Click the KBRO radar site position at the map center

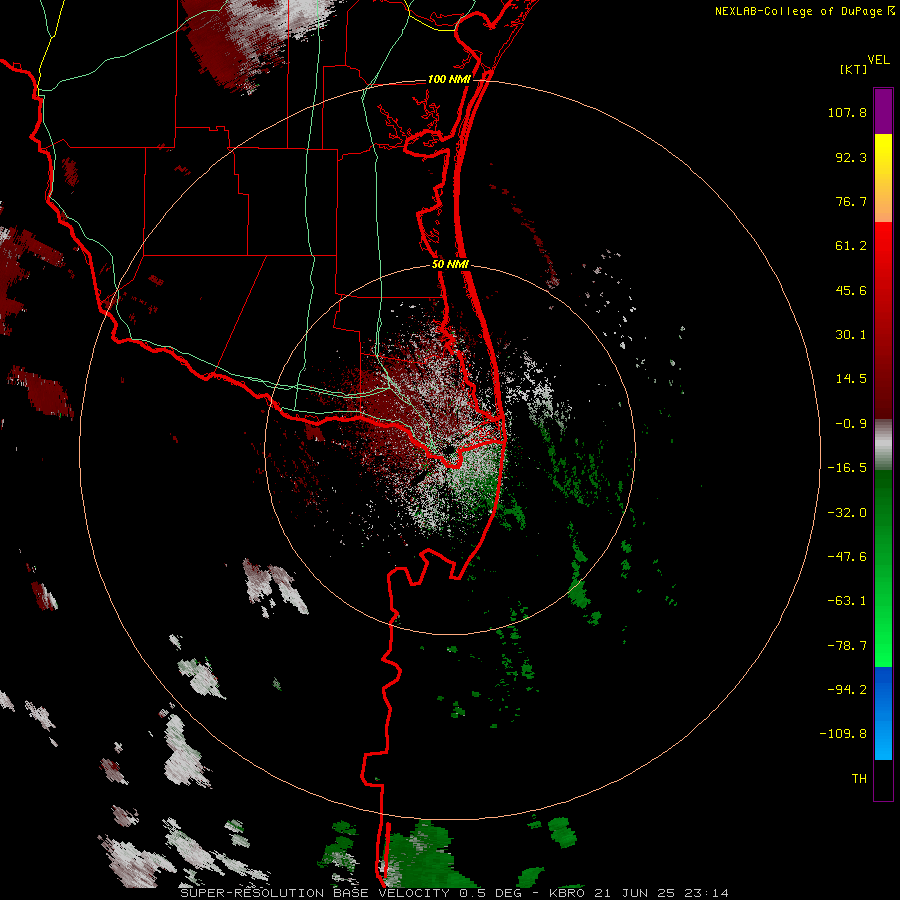click(x=450, y=449)
